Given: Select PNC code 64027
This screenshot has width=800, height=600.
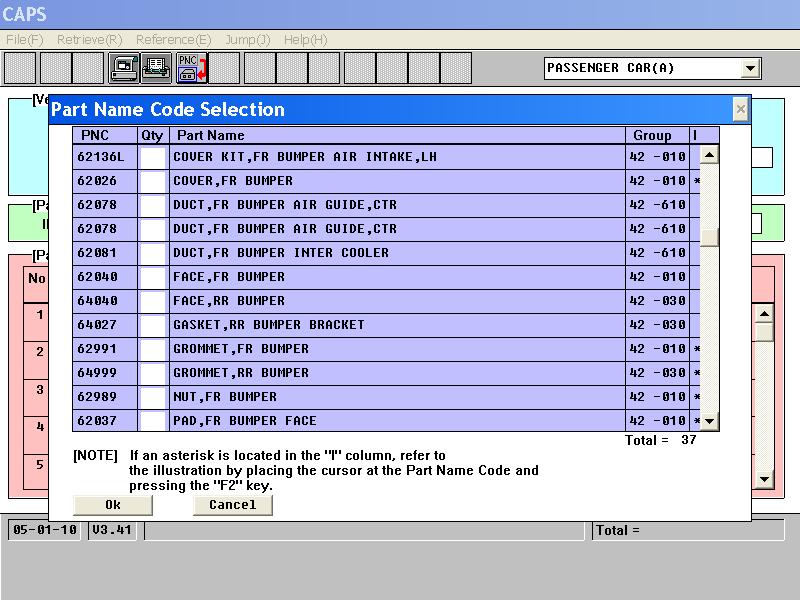Looking at the screenshot, I should click(x=97, y=325).
